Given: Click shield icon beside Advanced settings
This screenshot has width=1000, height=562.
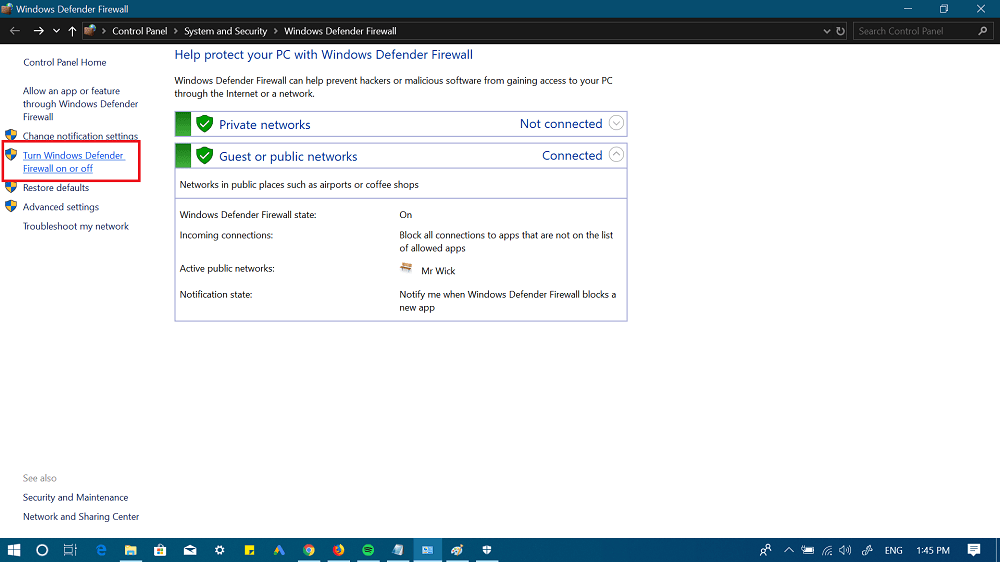Looking at the screenshot, I should [x=11, y=206].
